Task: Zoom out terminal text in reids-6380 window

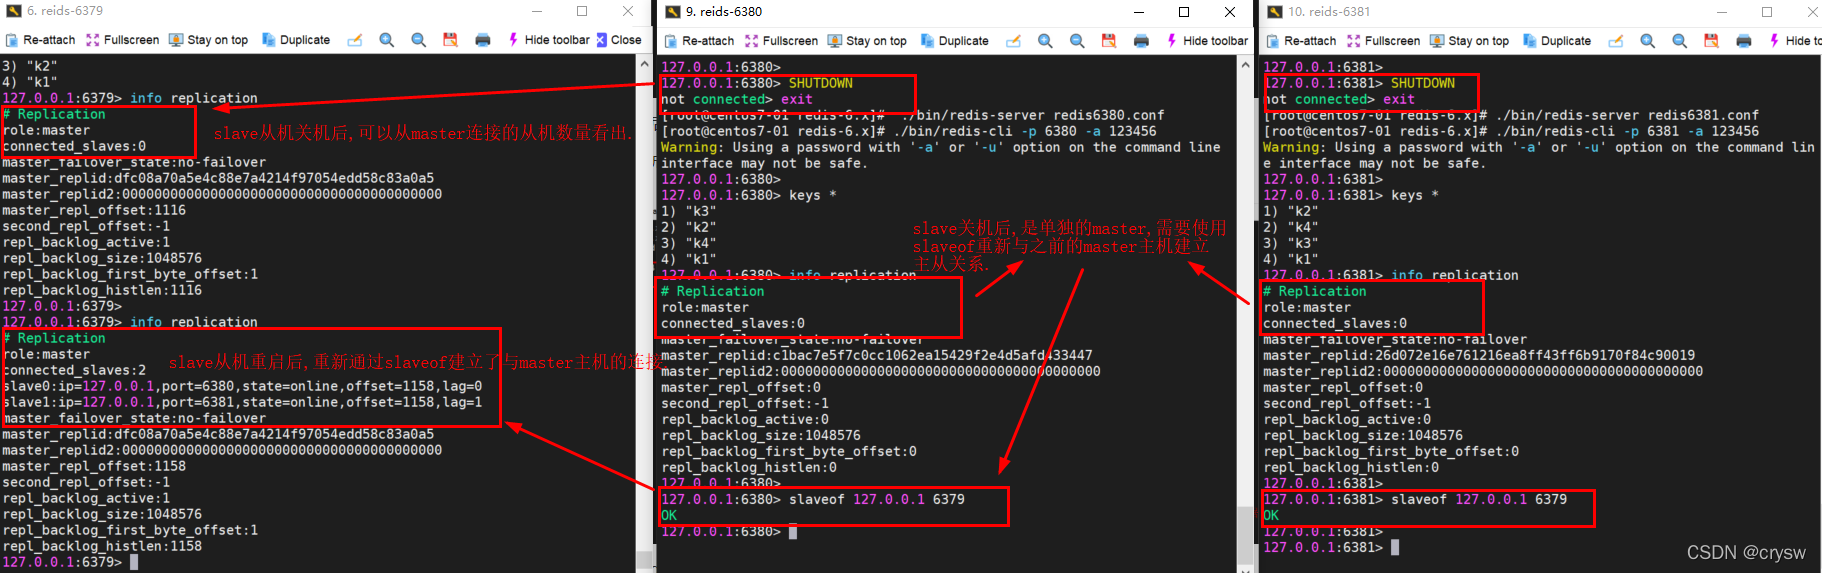Action: pyautogui.click(x=1077, y=41)
